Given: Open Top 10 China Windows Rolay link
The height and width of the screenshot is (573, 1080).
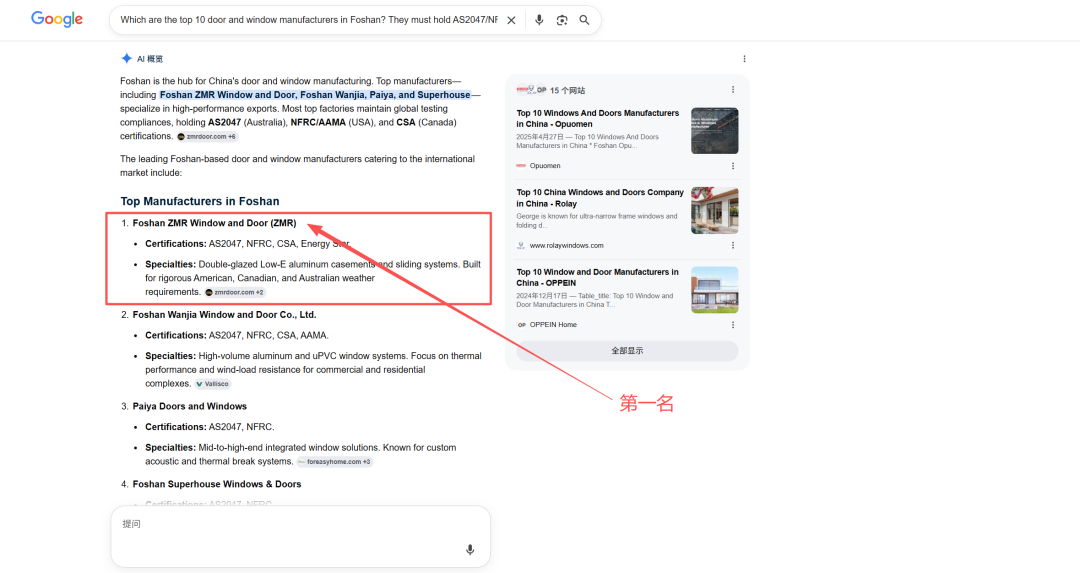Looking at the screenshot, I should pos(600,198).
